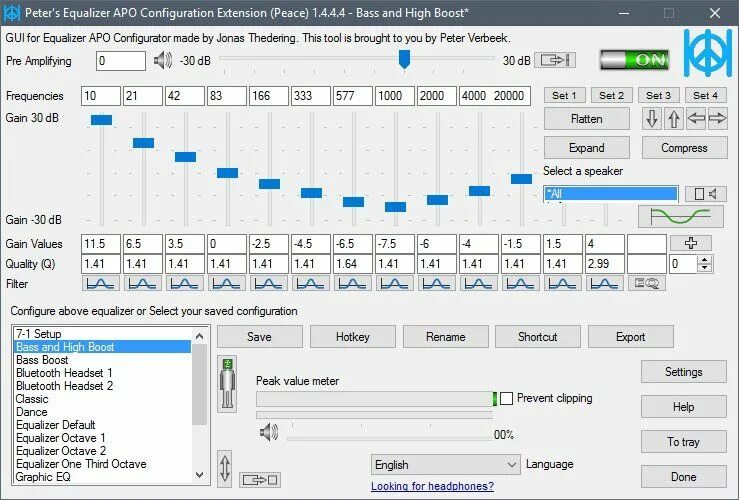Decrease value with stepper down arrow
The width and height of the screenshot is (739, 500).
point(705,268)
